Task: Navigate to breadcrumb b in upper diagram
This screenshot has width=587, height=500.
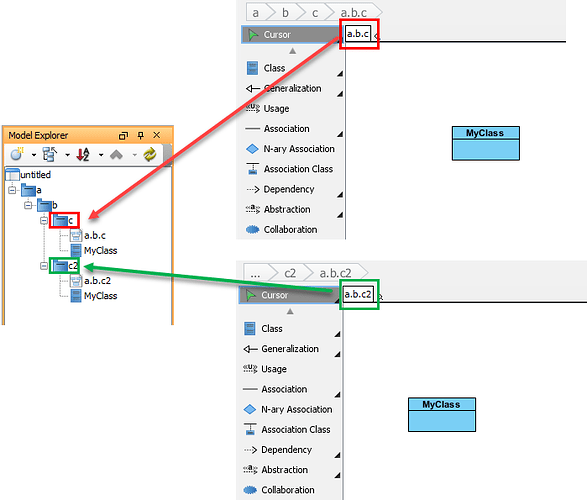Action: pos(285,13)
